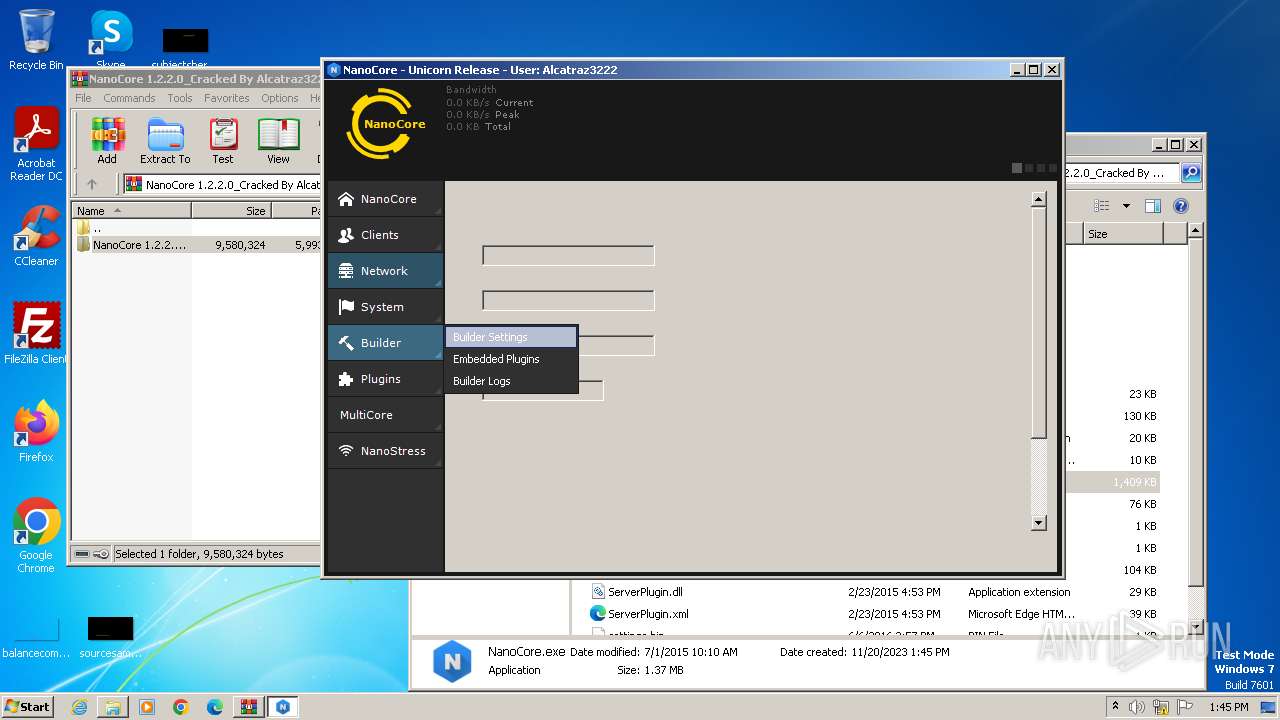1280x720 pixels.
Task: Click the WinRAR Test icon
Action: pyautogui.click(x=223, y=141)
